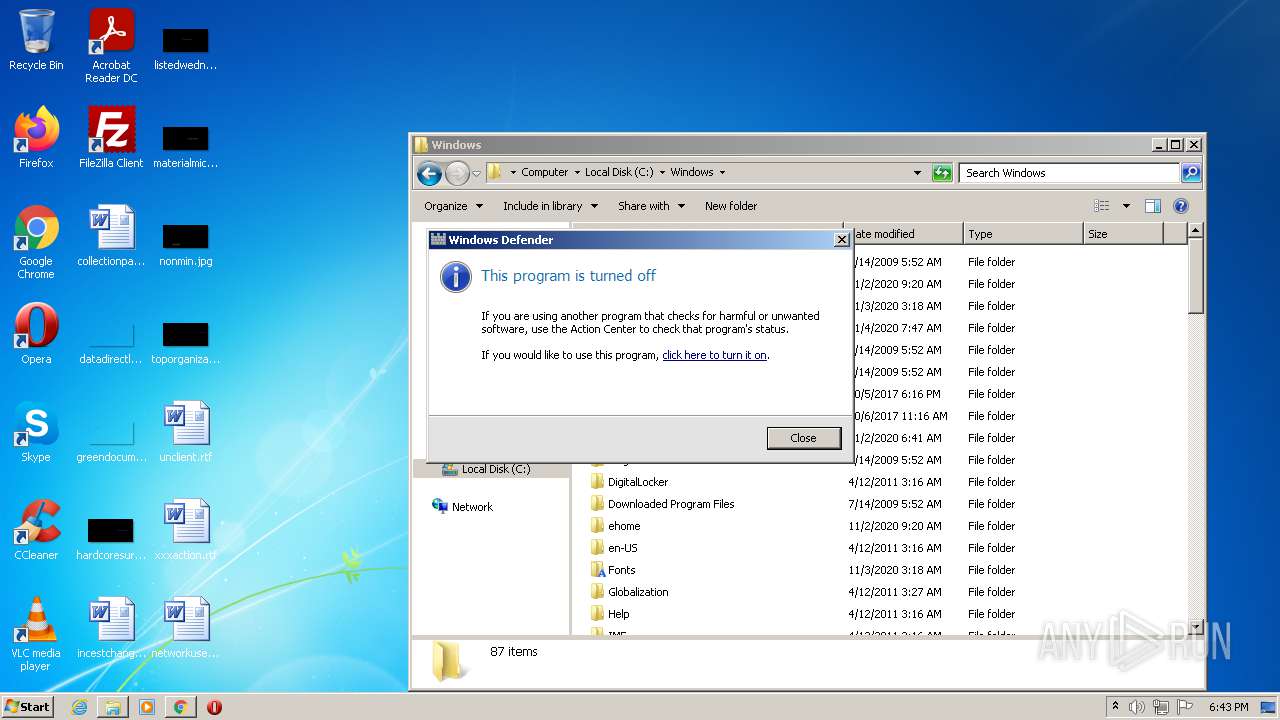This screenshot has width=1280, height=720.
Task: Open volume control in system tray
Action: pos(1137,707)
